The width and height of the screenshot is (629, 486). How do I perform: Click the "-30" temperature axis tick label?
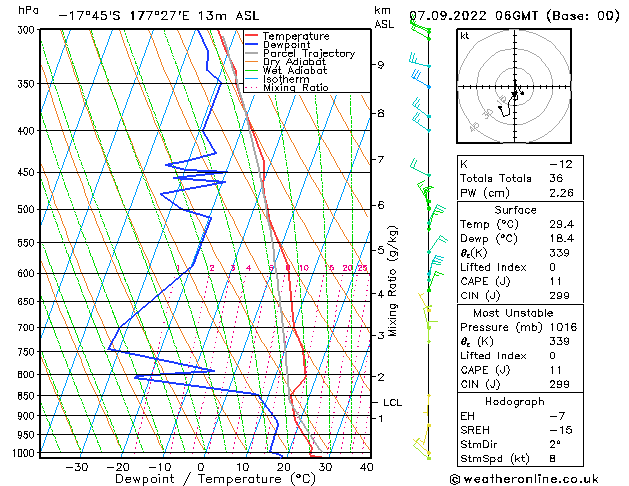pyautogui.click(x=77, y=467)
